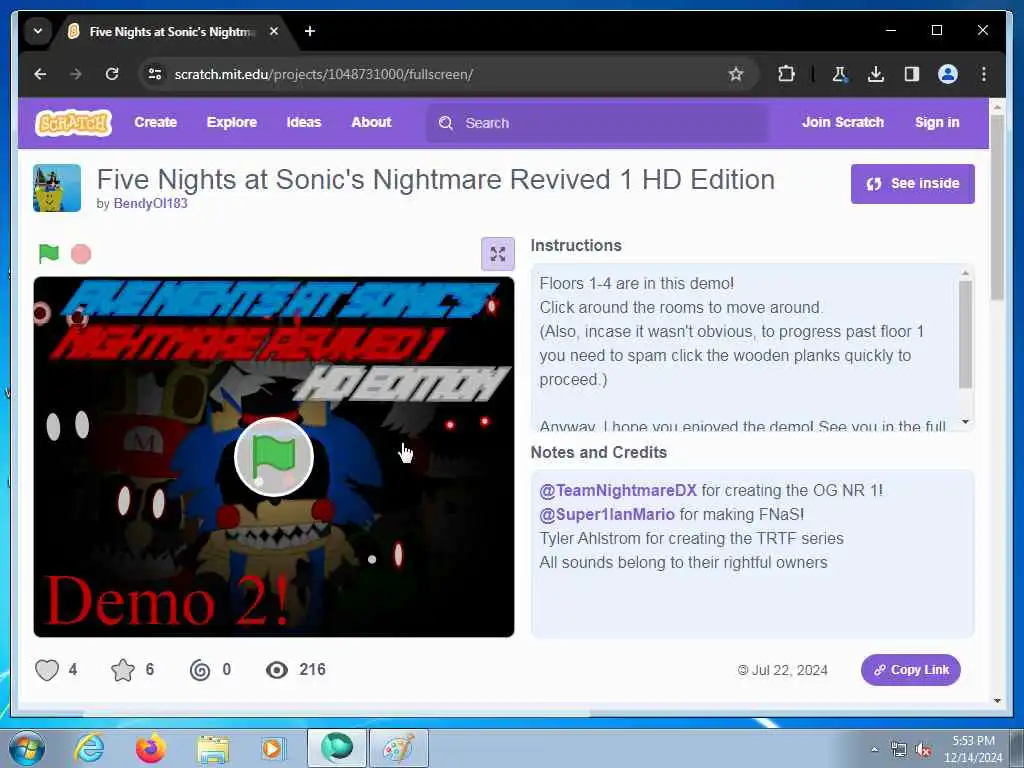Open the BendyOI183 author profile link
Viewport: 1024px width, 768px height.
(150, 203)
